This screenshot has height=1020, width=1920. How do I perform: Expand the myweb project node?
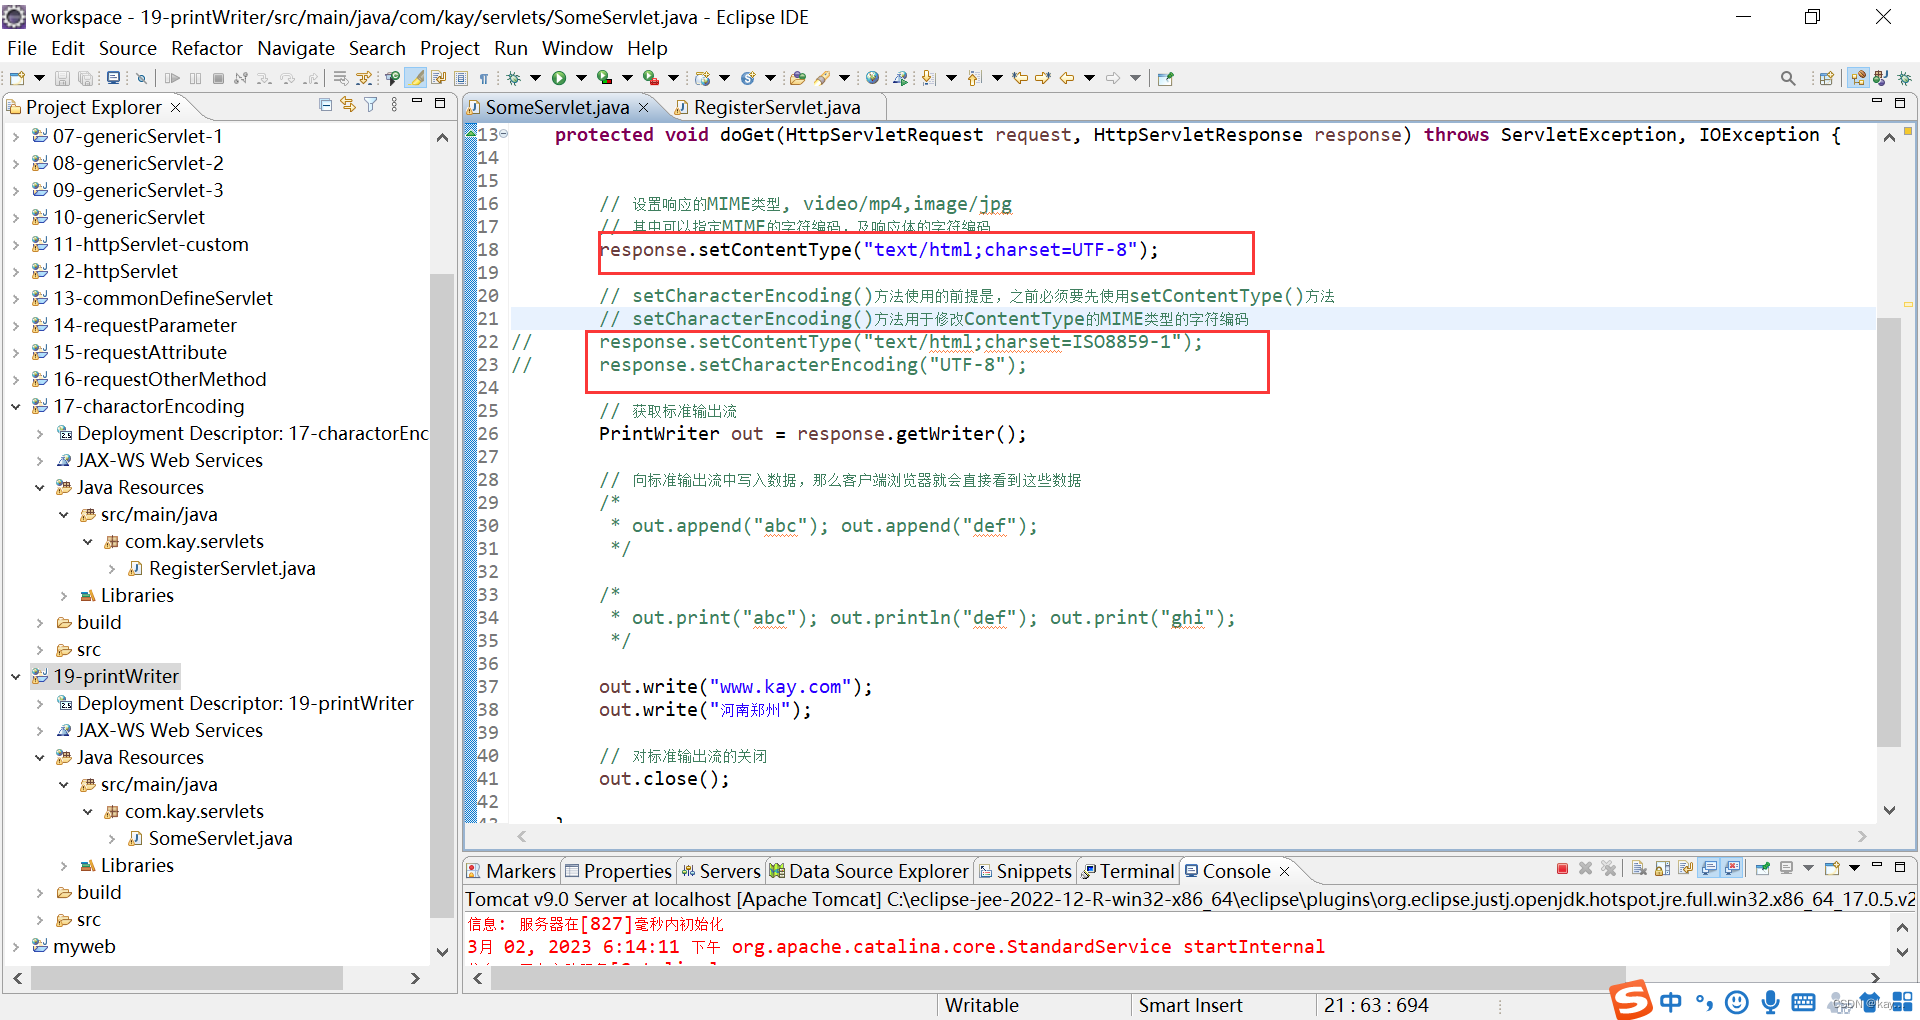[15, 947]
